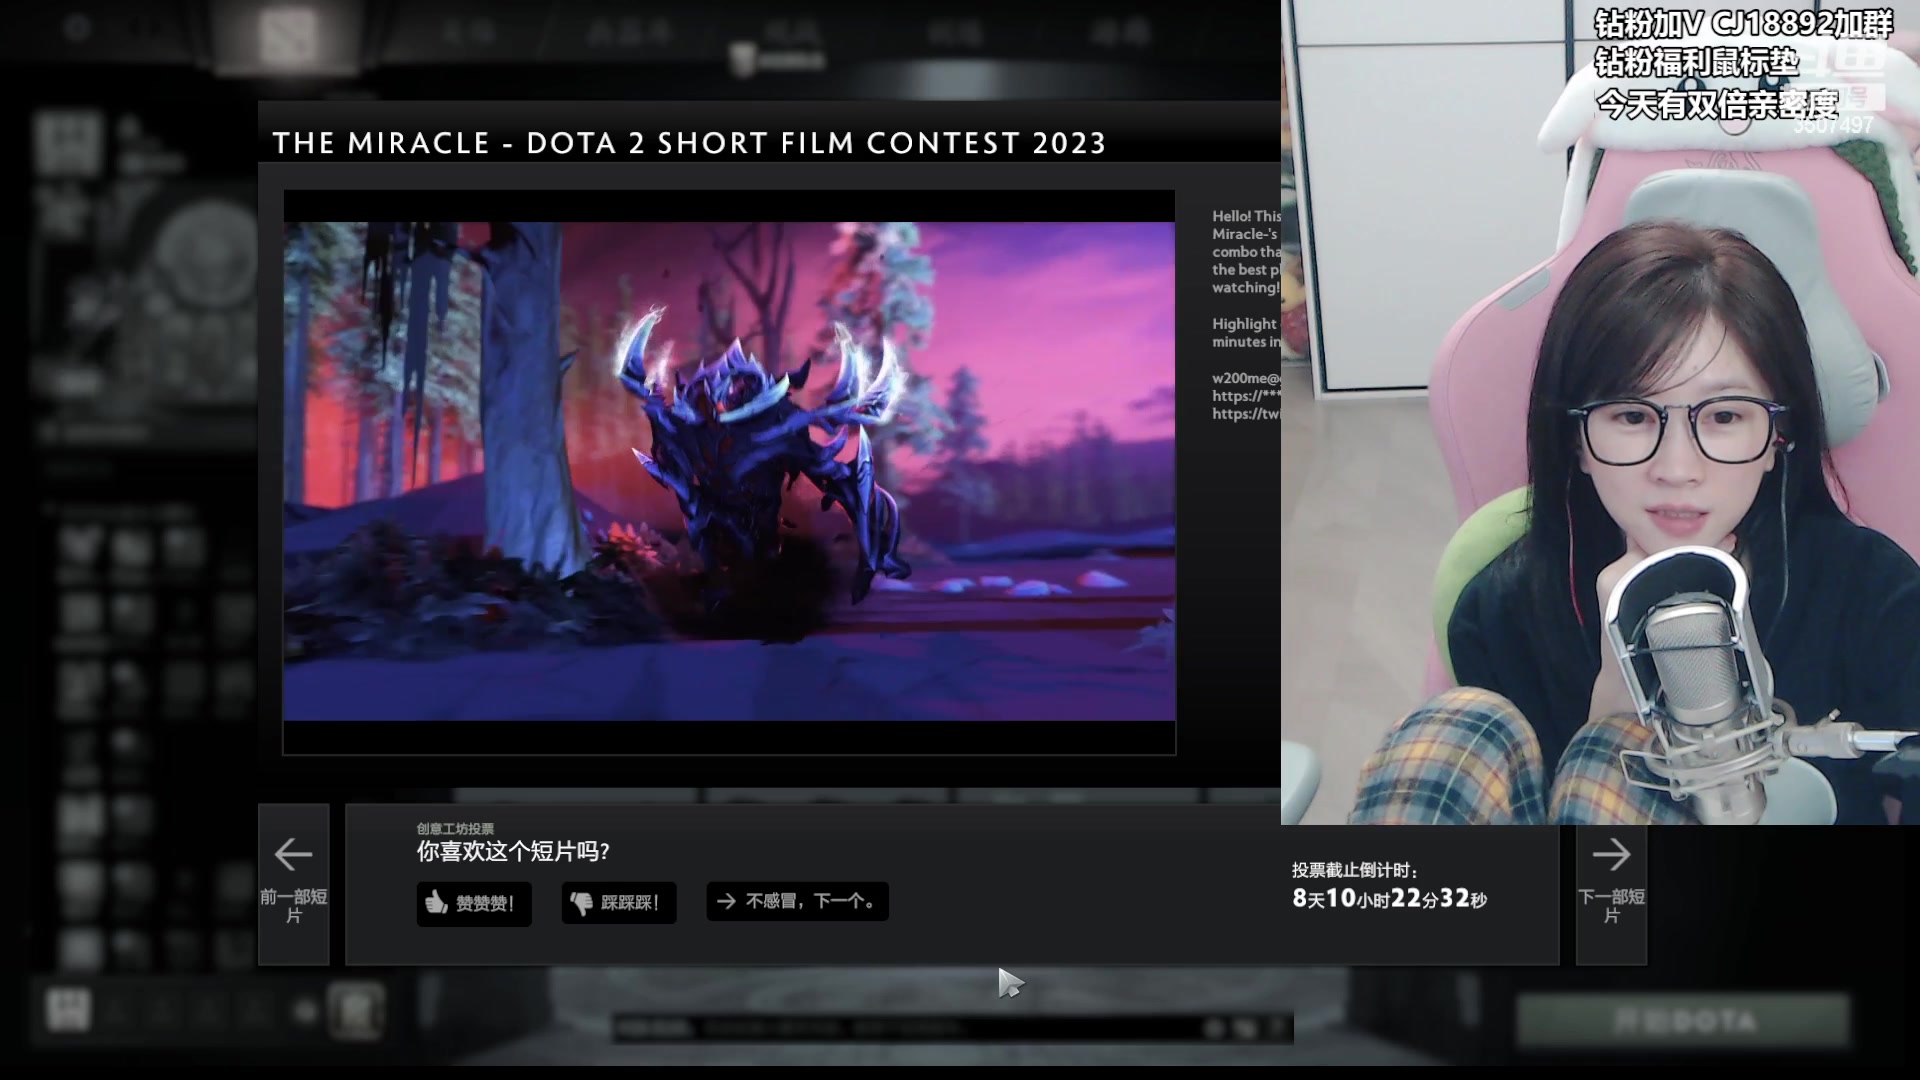
Task: Skip with 不感冒，下一个 button
Action: (797, 901)
